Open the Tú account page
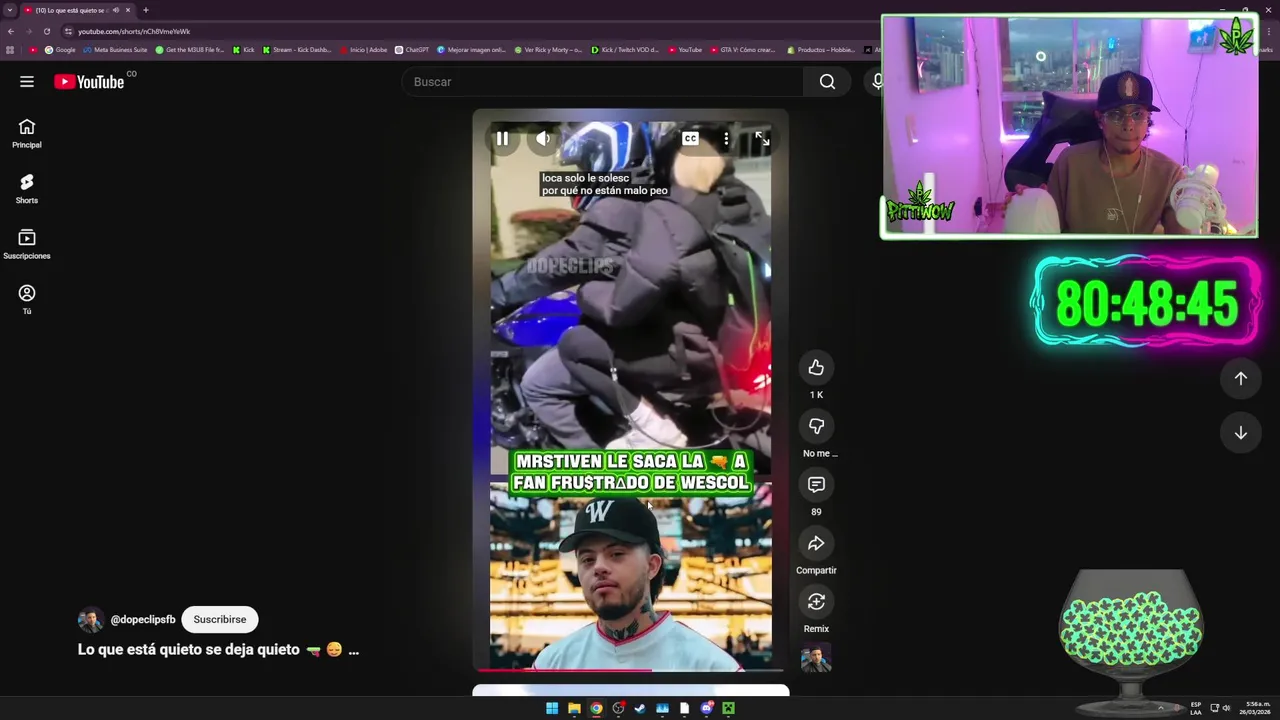This screenshot has height=720, width=1280. coord(27,299)
